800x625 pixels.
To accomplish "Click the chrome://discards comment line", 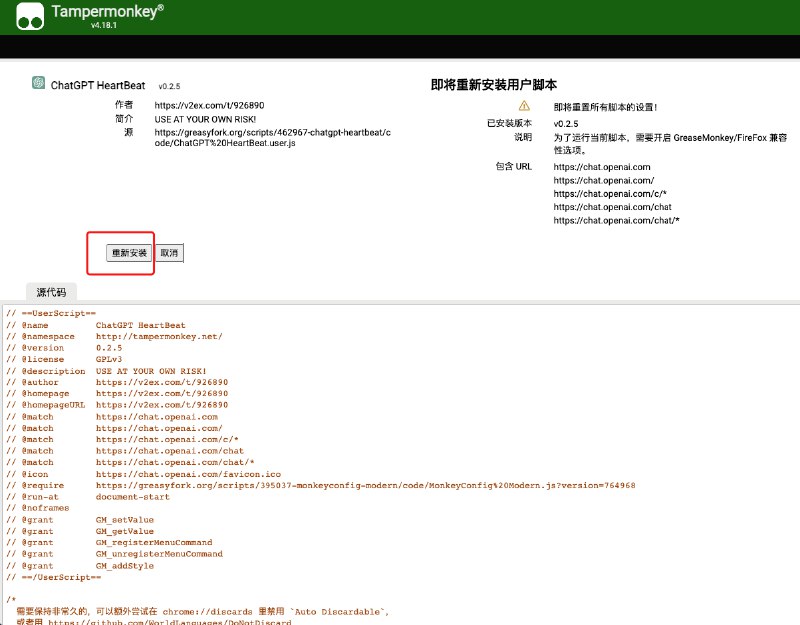I will [x=203, y=611].
